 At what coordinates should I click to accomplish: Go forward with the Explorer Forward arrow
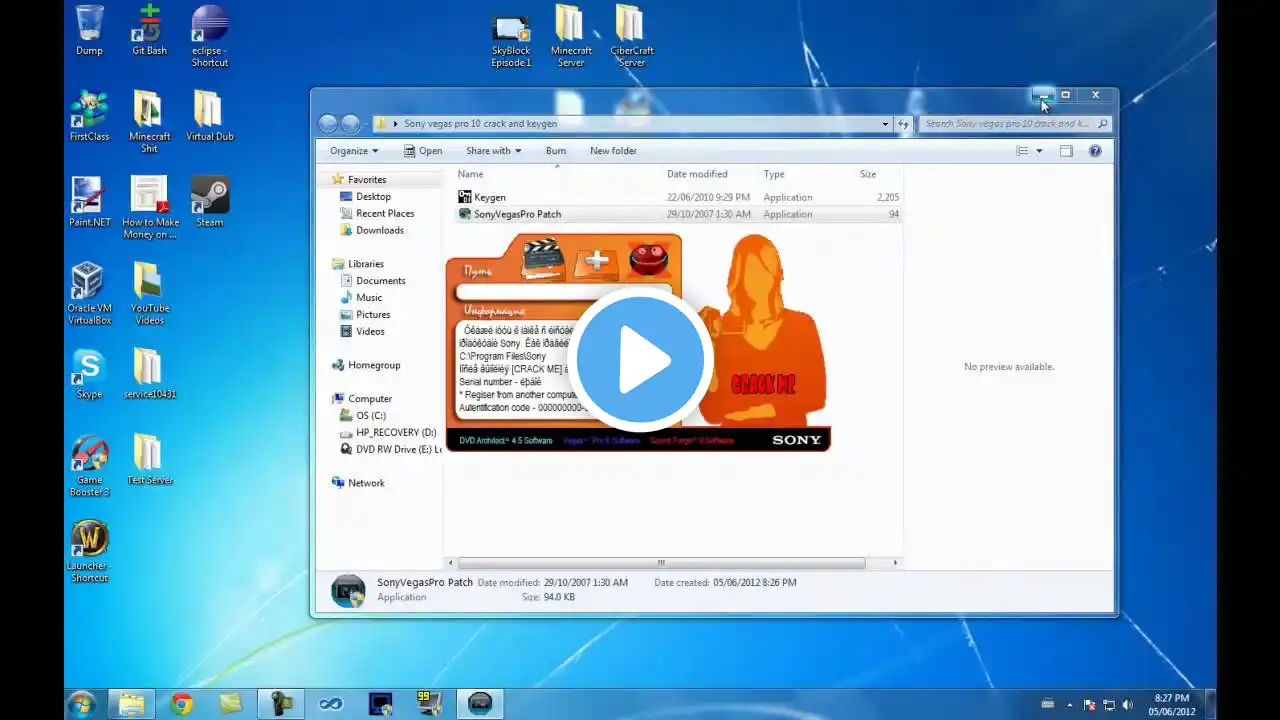coord(350,124)
